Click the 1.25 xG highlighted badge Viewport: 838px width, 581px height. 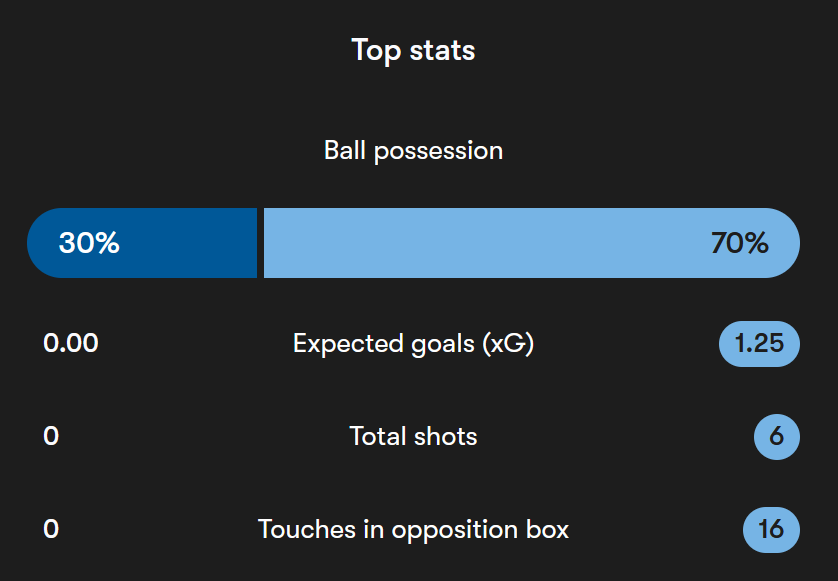pos(759,344)
